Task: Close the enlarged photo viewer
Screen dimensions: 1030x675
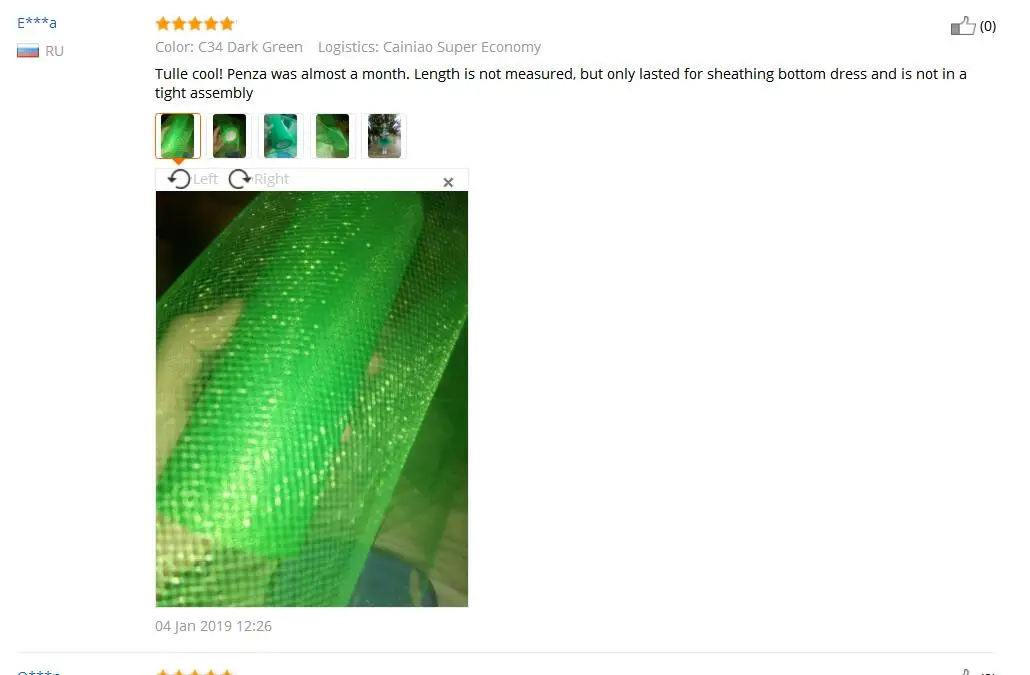Action: [x=448, y=182]
